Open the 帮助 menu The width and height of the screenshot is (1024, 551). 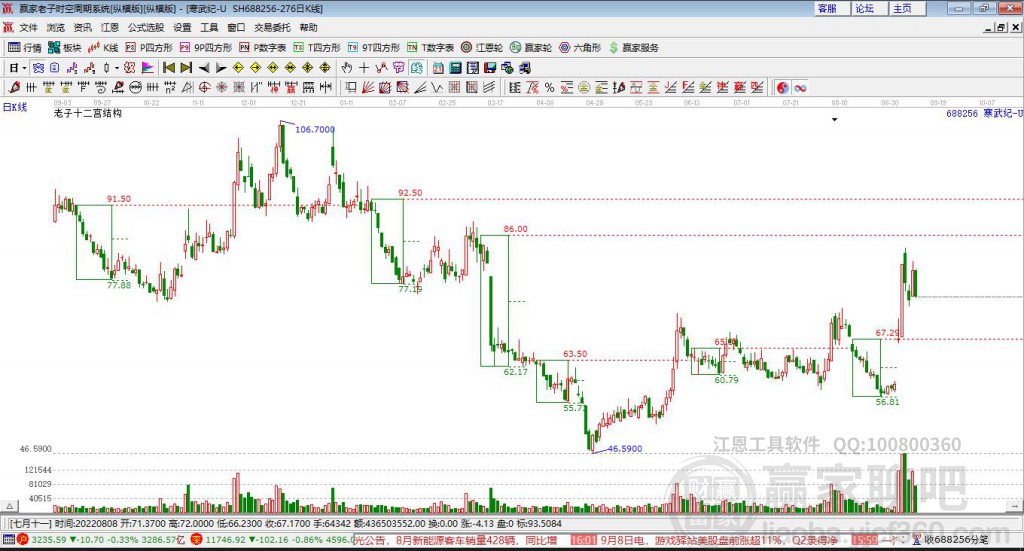coord(308,27)
